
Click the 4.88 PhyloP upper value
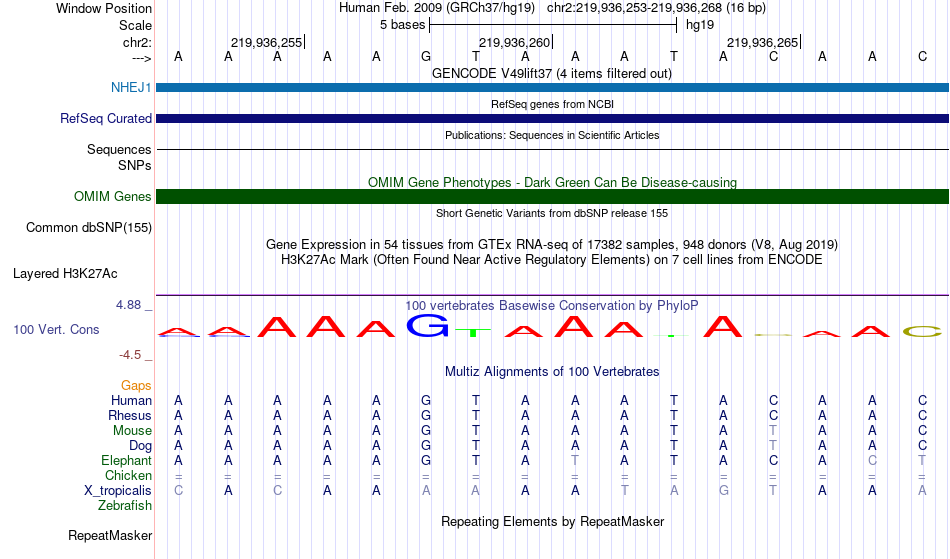tap(128, 305)
